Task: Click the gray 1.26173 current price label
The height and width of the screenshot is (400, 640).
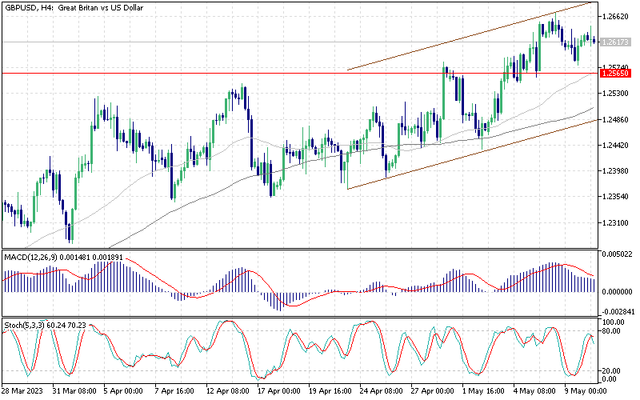Action: [613, 43]
